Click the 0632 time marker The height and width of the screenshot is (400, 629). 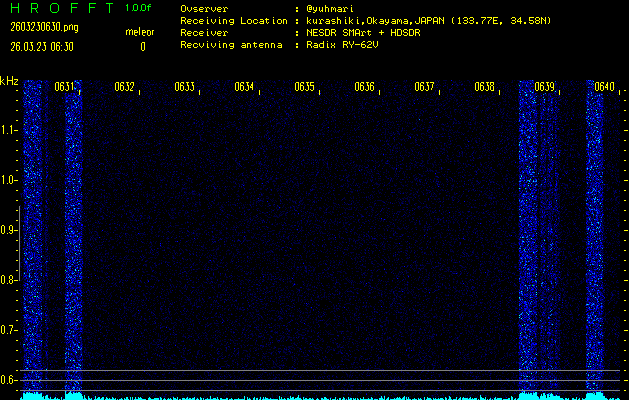click(x=124, y=87)
